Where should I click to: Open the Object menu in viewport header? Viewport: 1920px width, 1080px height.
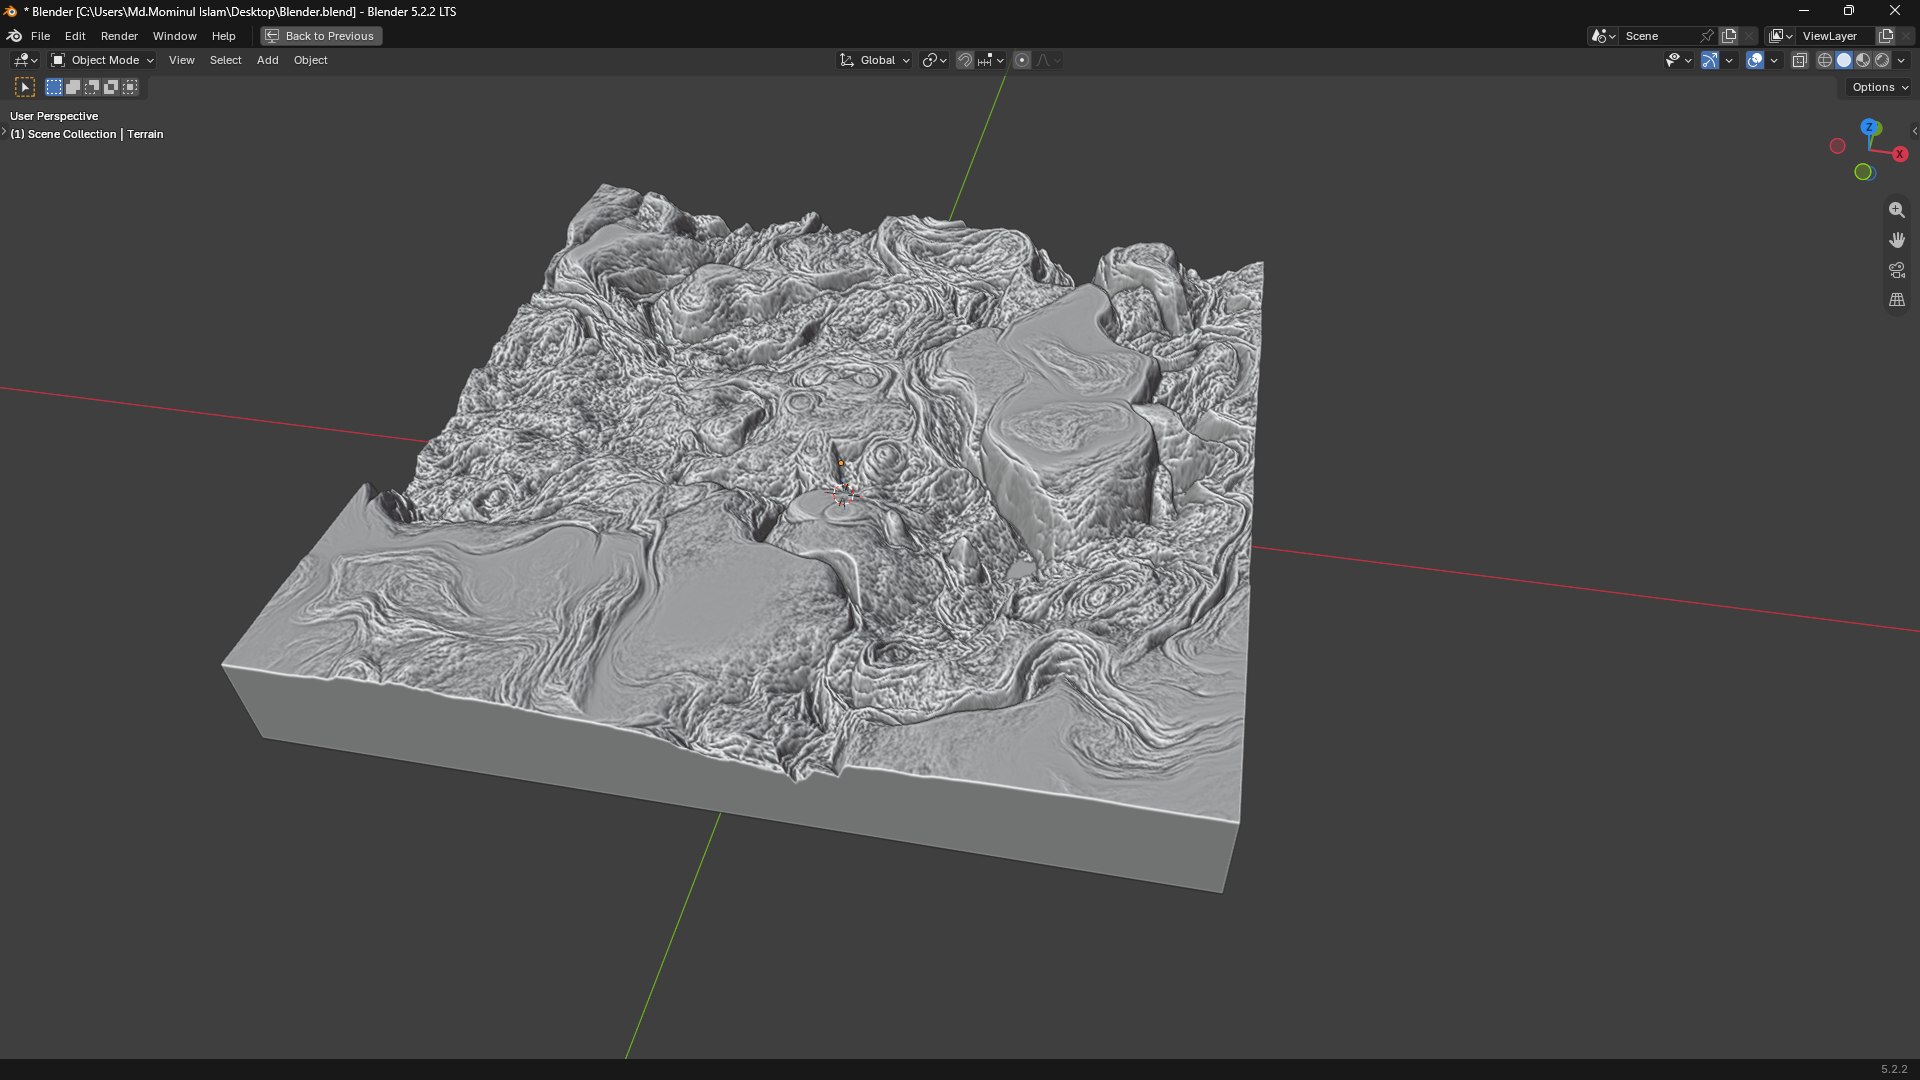coord(310,60)
